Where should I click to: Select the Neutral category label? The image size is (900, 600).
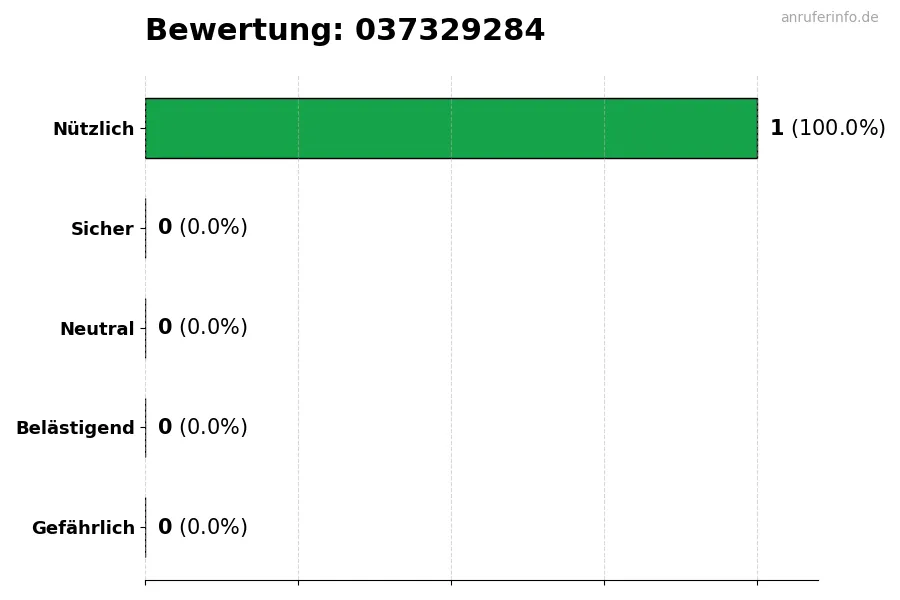coord(97,329)
